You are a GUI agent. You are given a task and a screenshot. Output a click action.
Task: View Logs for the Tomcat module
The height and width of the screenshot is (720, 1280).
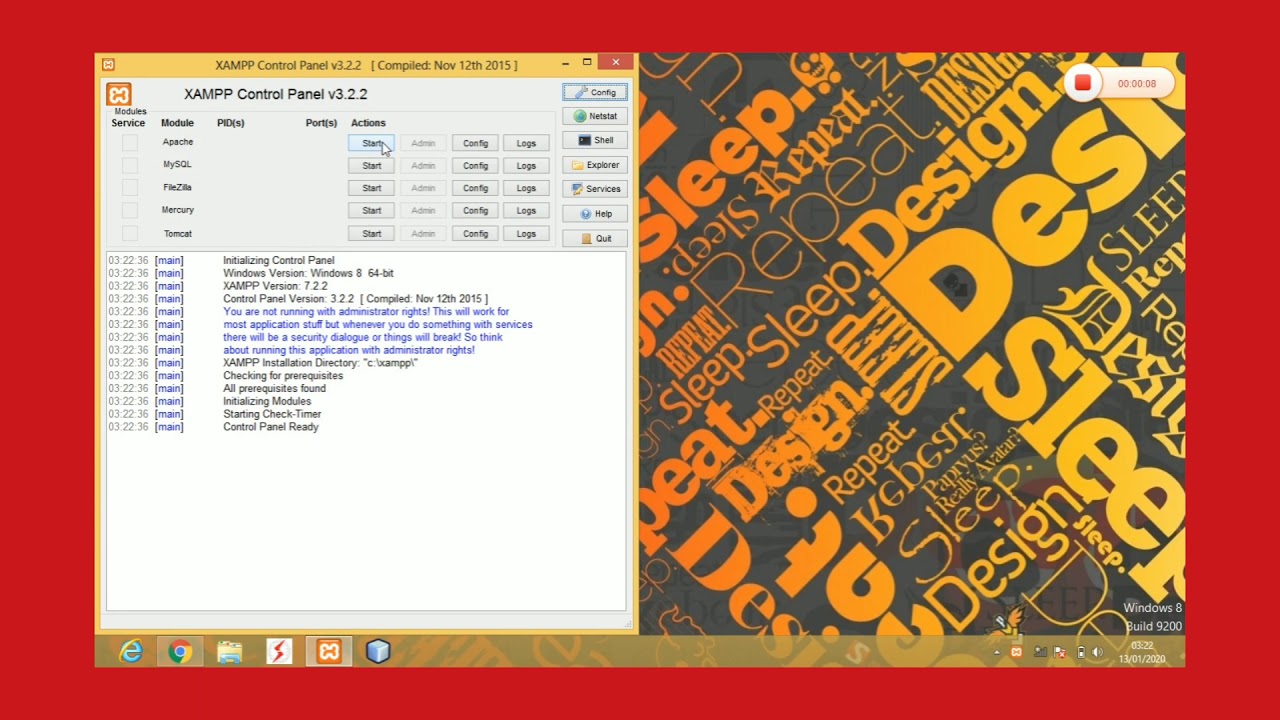click(x=526, y=234)
